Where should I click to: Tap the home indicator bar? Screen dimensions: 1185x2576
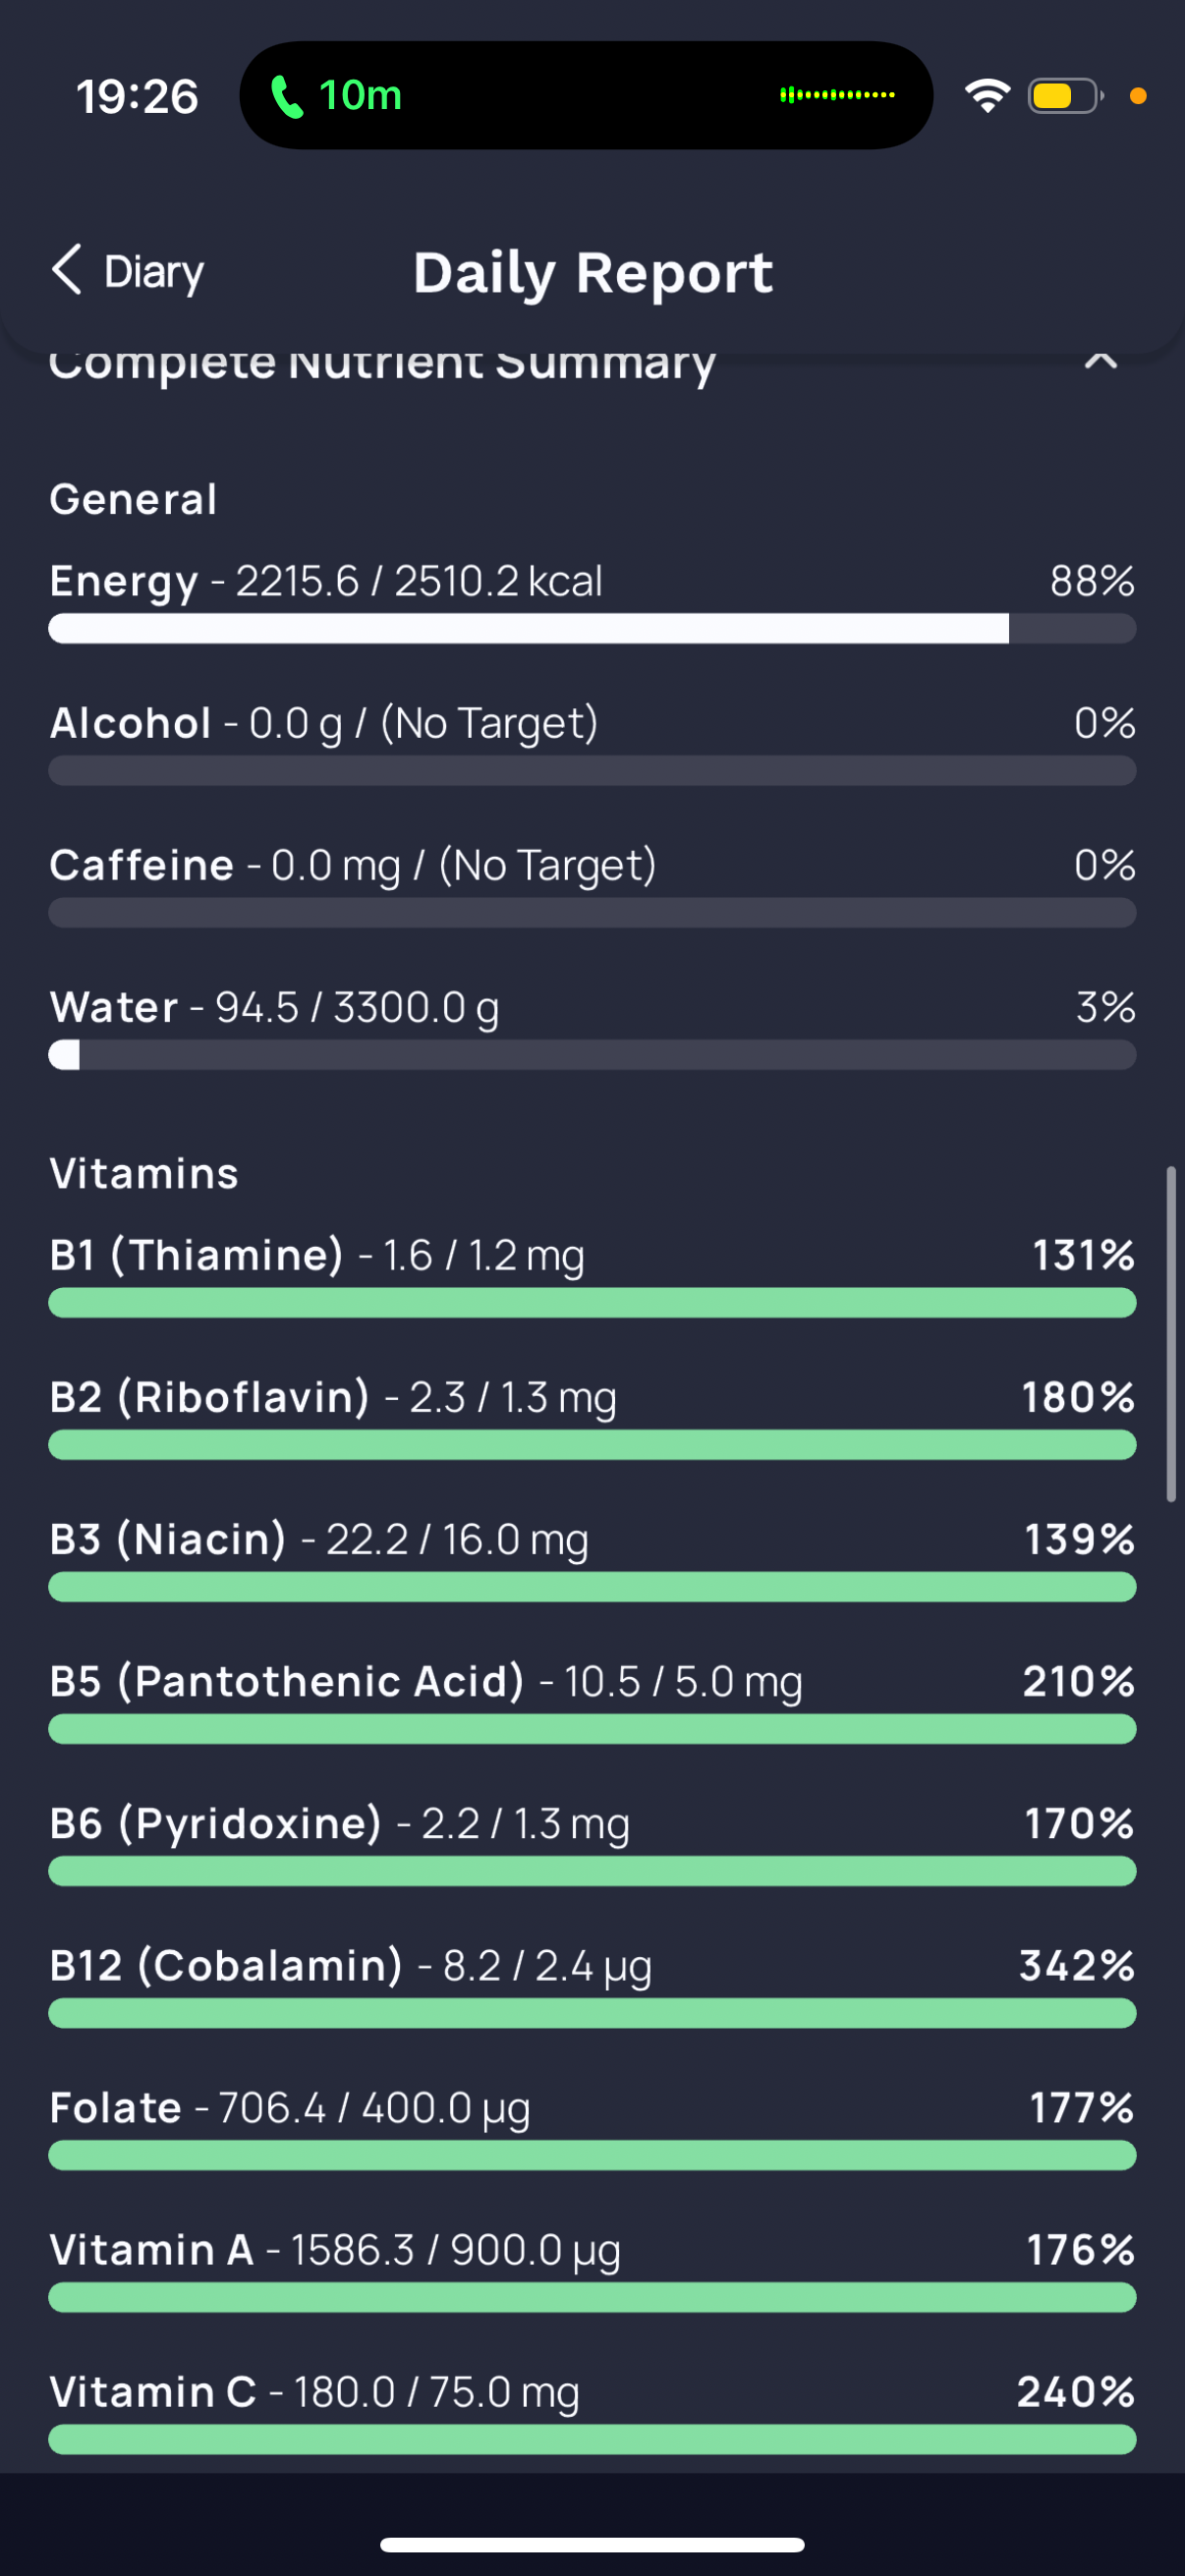(x=592, y=2544)
